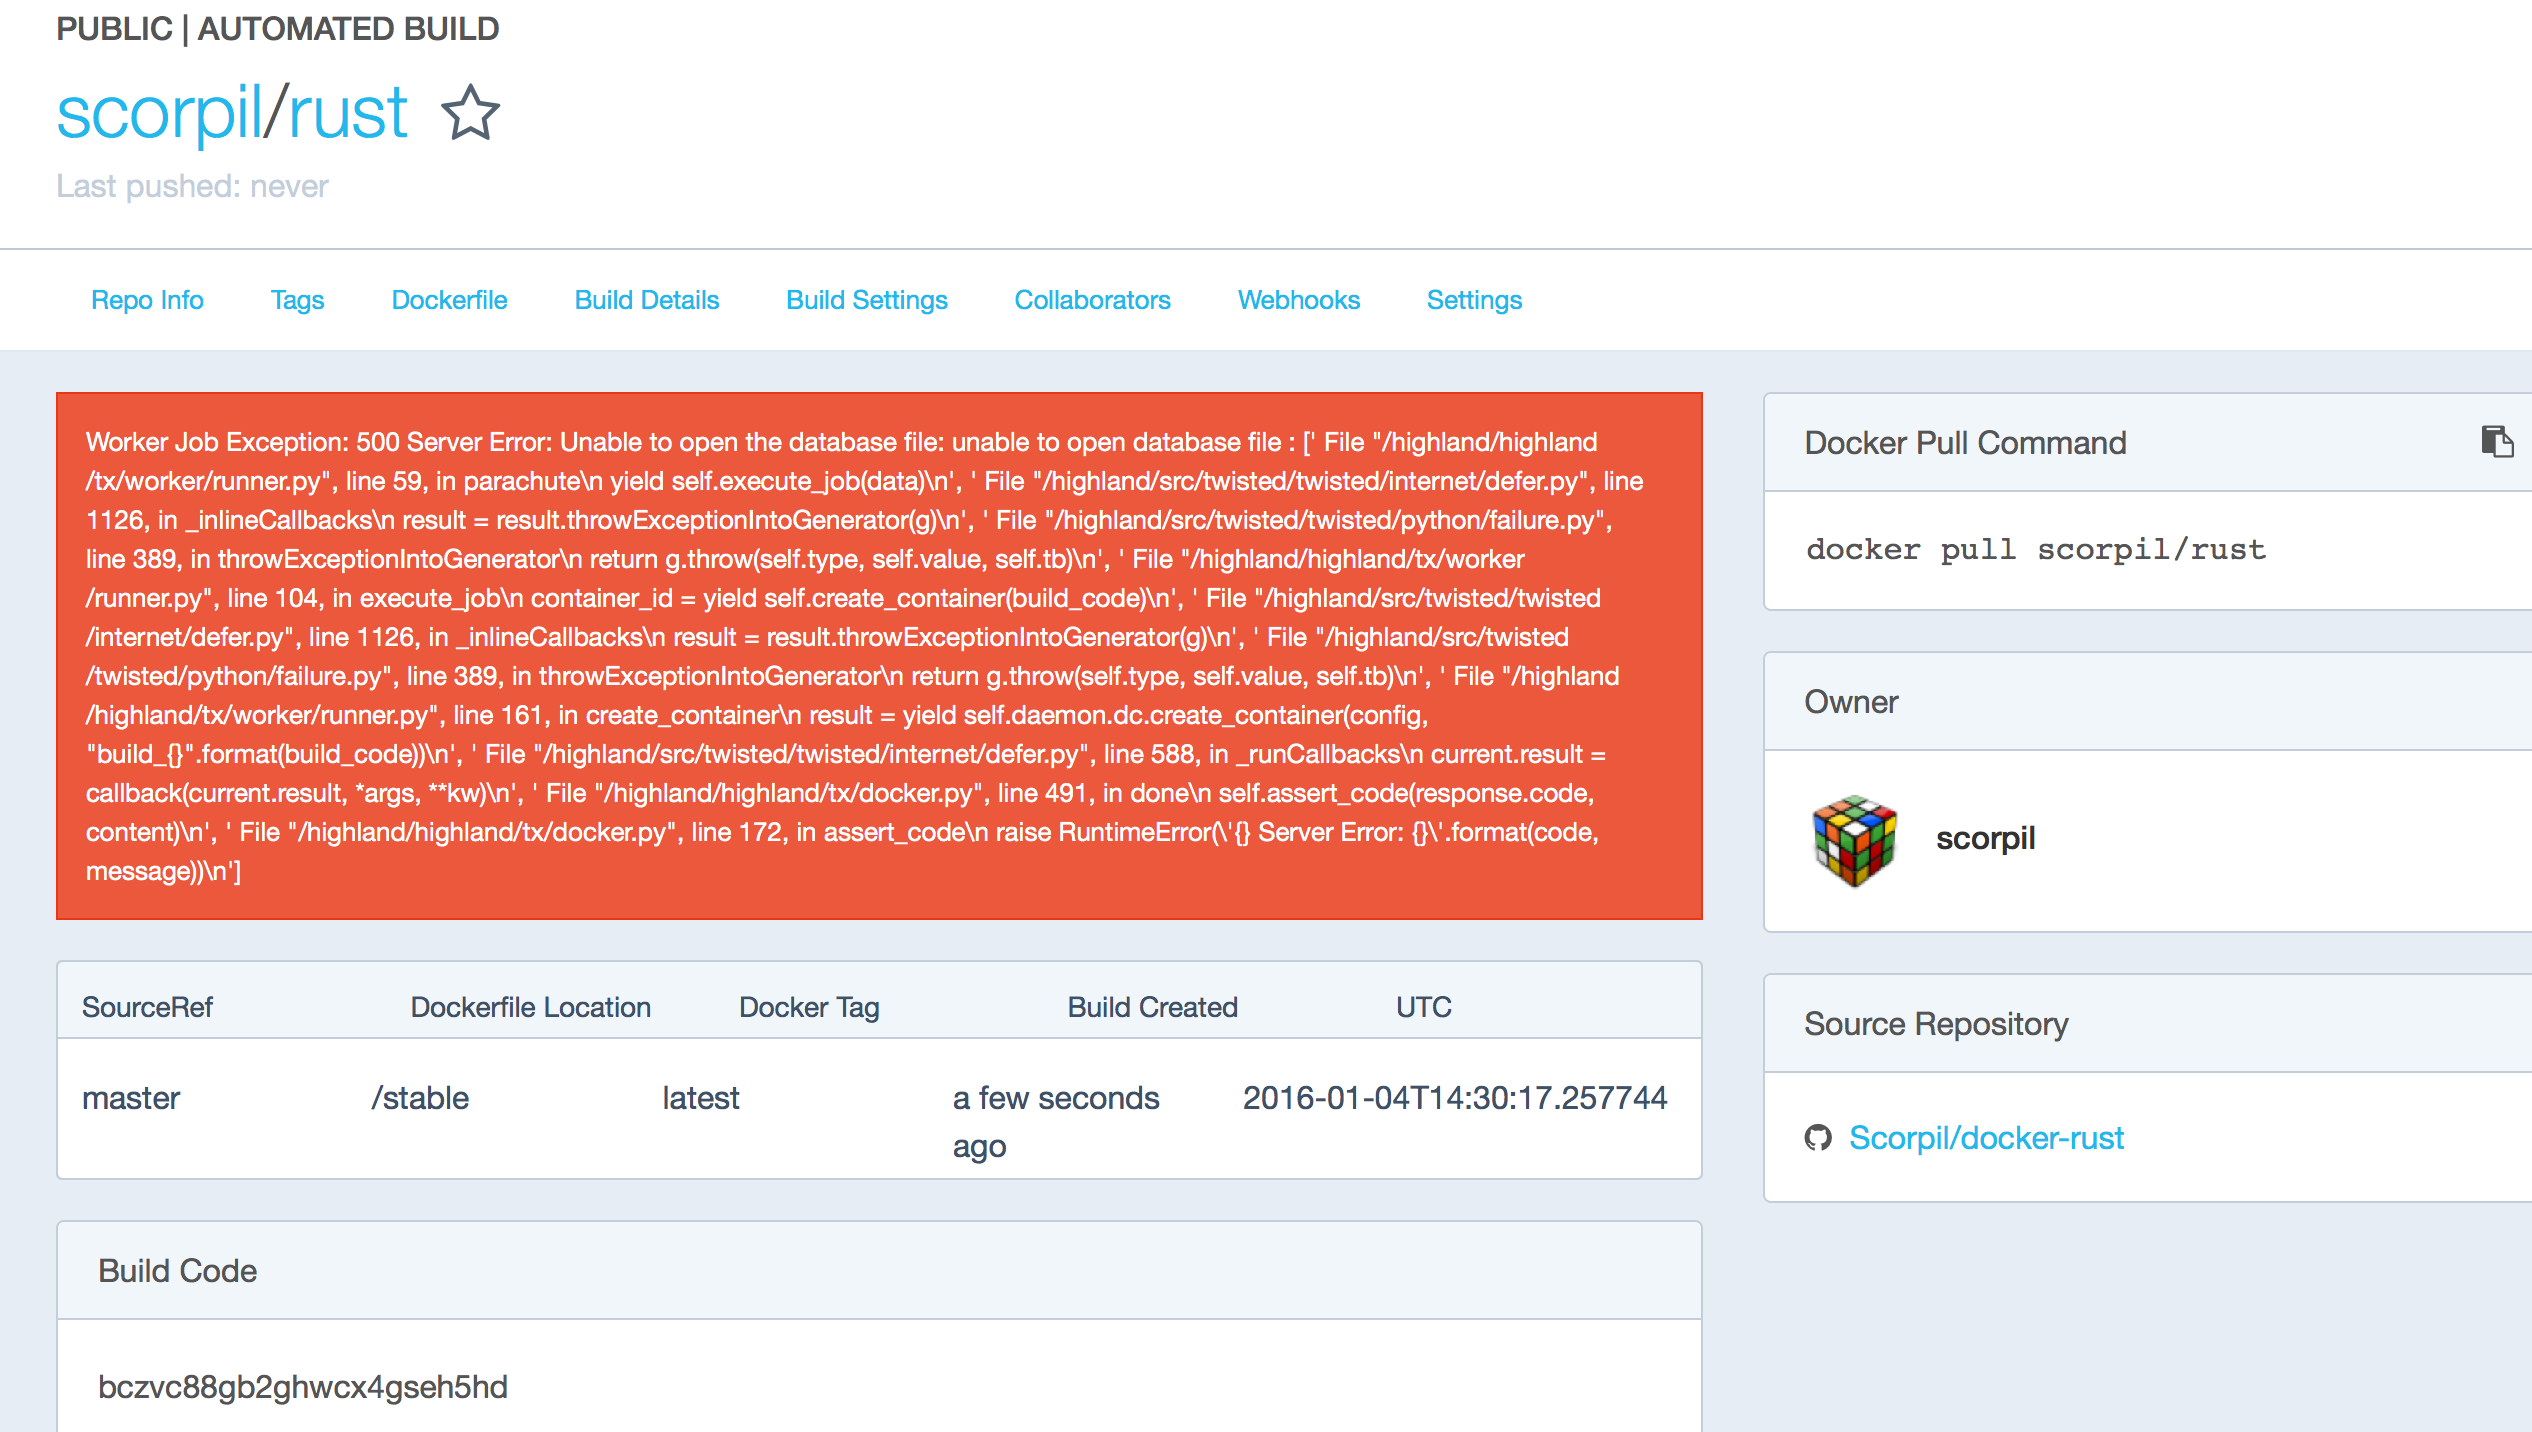Click the UTC timestamp 2016-01-04T14:30:17.257744
2532x1432 pixels.
[x=1455, y=1098]
